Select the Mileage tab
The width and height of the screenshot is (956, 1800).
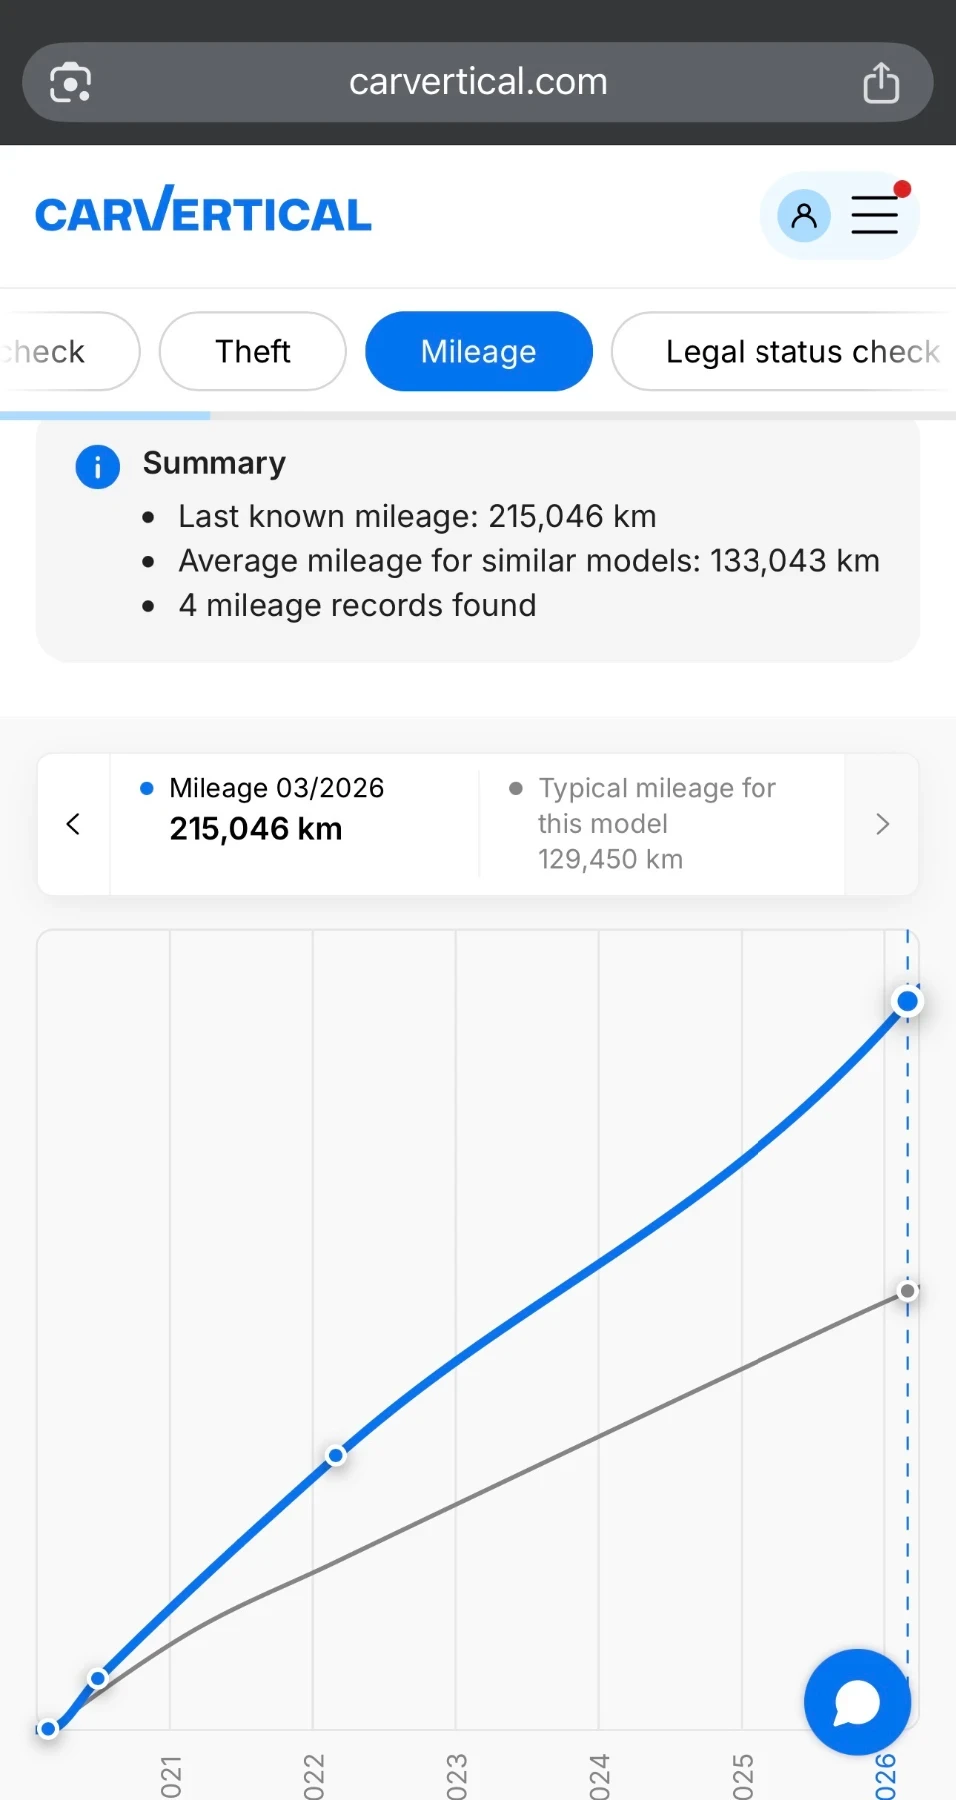coord(479,351)
